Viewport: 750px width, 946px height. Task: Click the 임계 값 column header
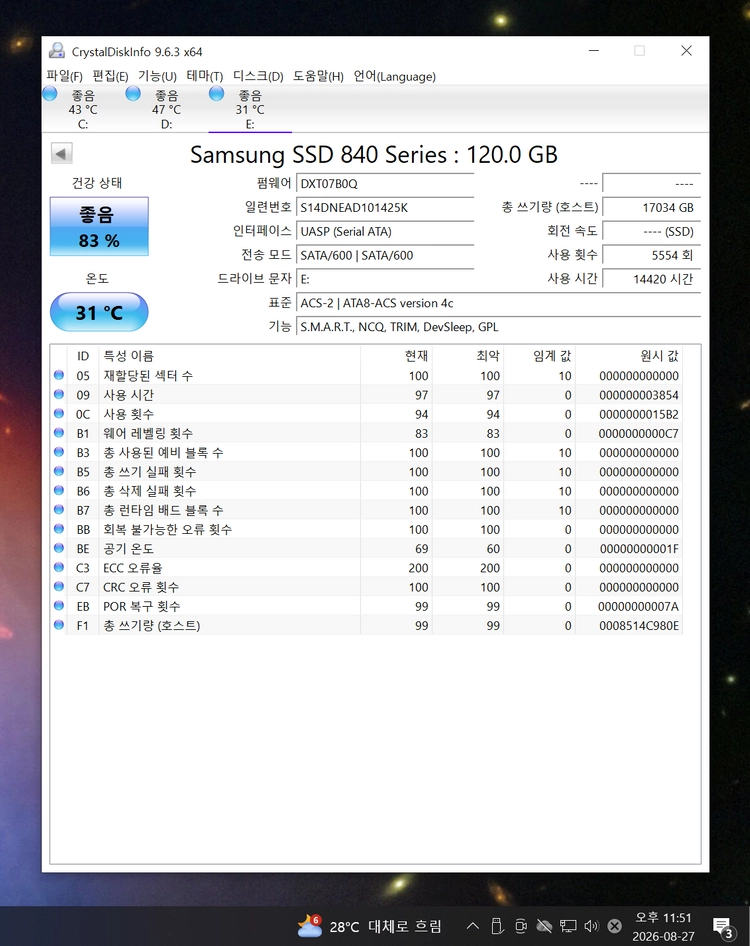[x=539, y=356]
